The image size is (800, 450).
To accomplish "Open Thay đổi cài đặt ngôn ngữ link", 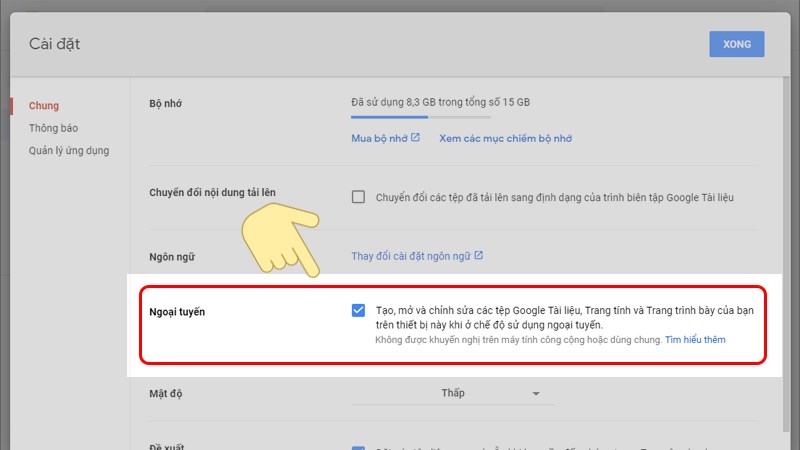I will [411, 256].
